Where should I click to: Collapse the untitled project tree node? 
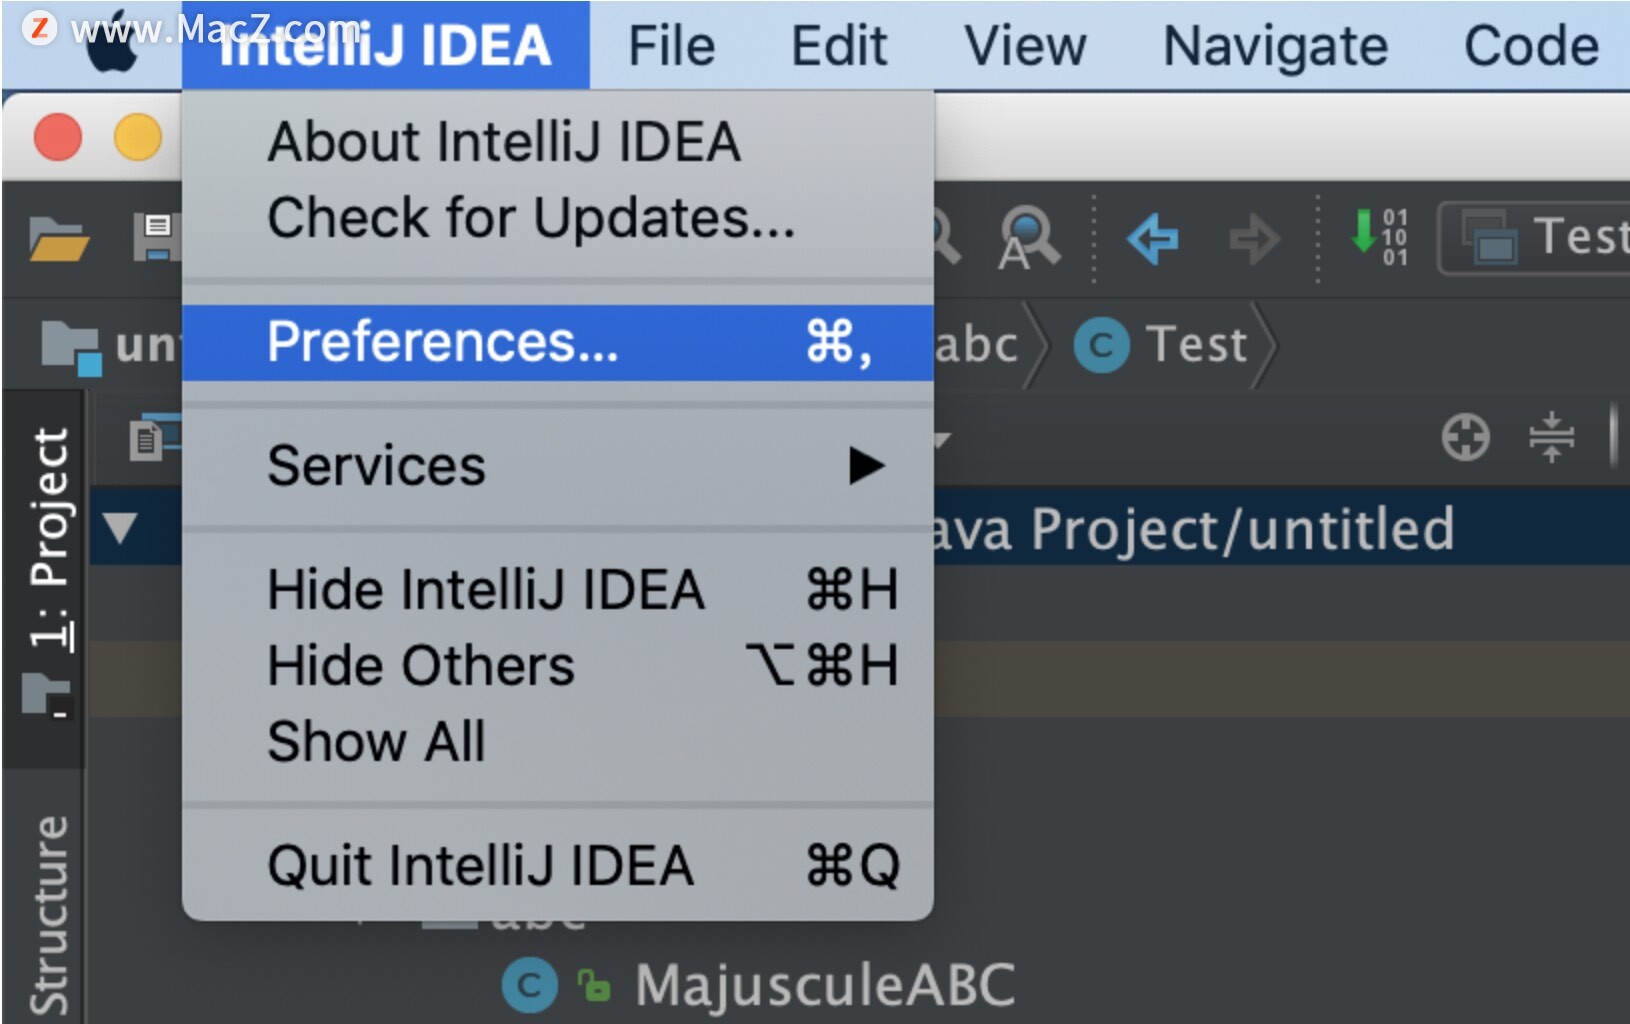120,527
